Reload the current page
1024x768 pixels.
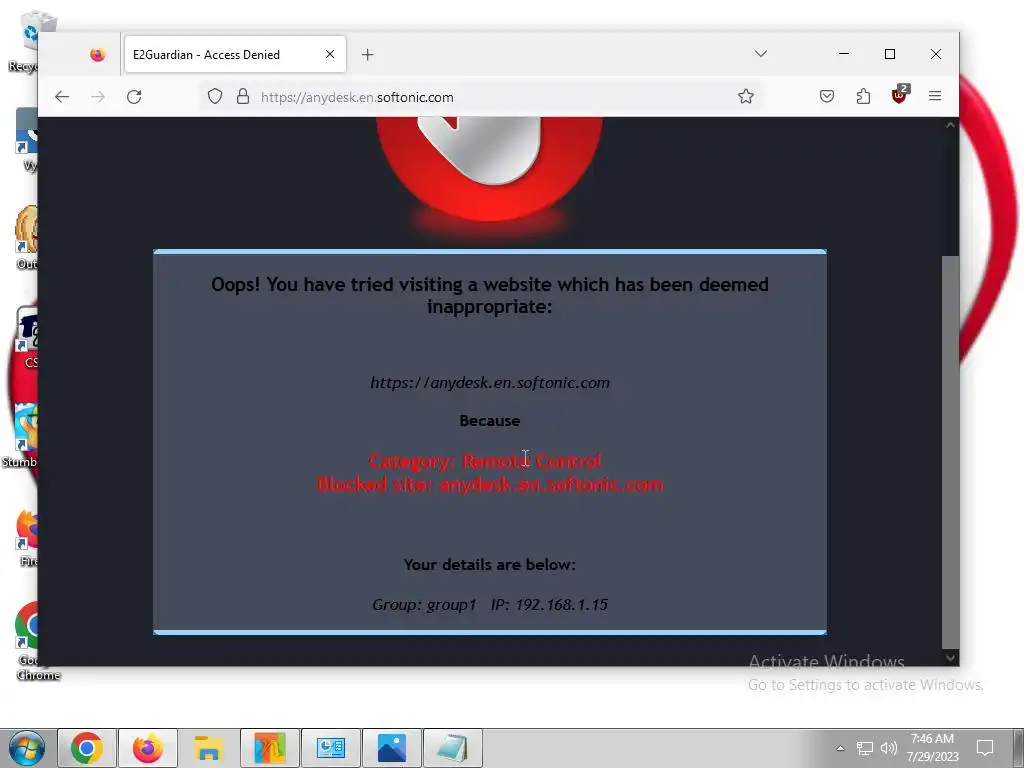(x=134, y=97)
